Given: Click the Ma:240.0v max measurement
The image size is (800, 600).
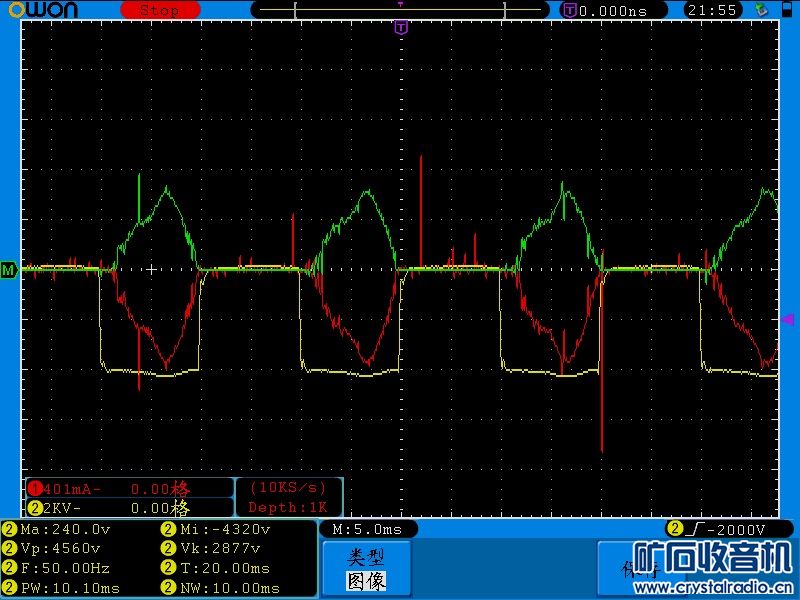Looking at the screenshot, I should 62,529.
